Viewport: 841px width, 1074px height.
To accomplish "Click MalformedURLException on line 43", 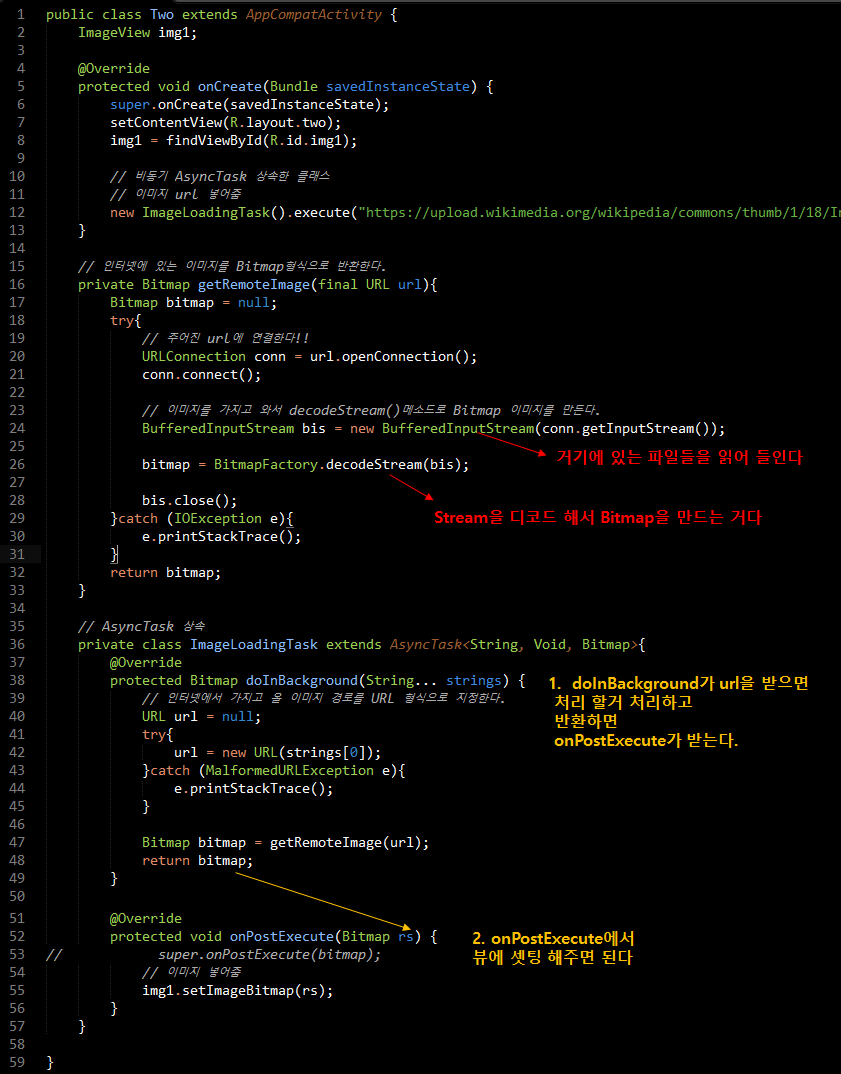I will tap(290, 771).
